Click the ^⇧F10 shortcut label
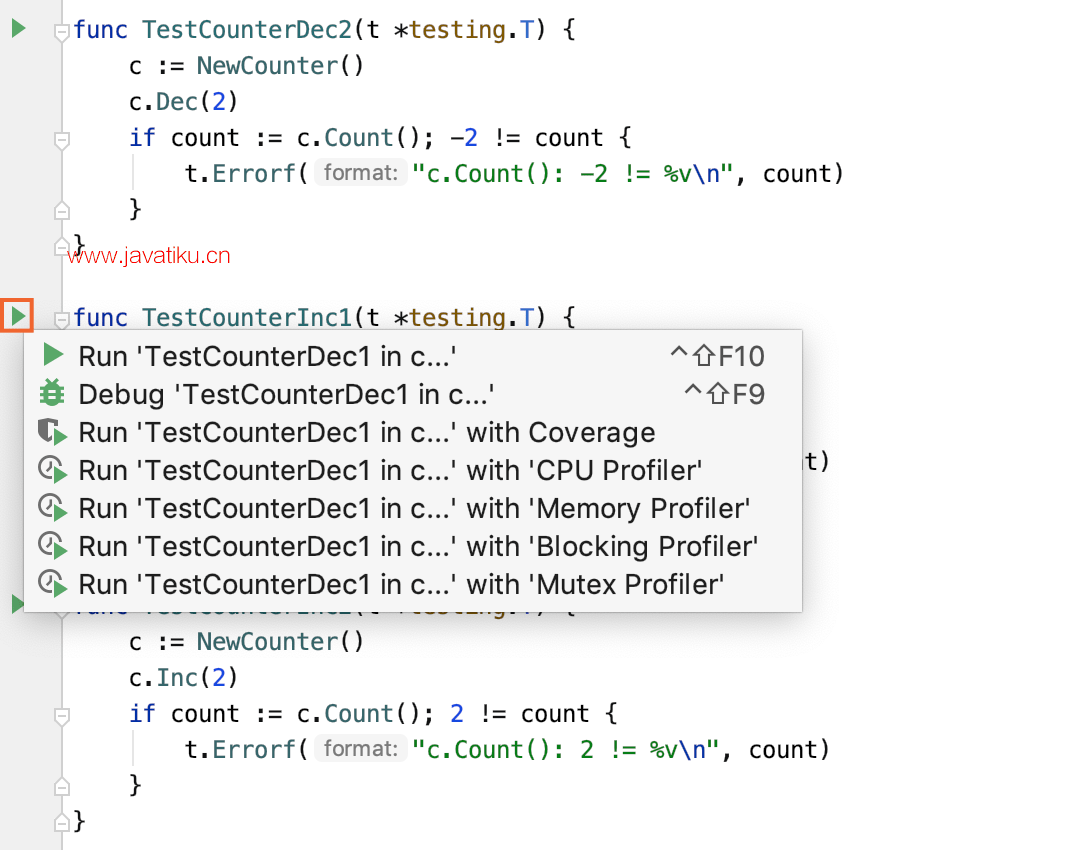 click(717, 357)
